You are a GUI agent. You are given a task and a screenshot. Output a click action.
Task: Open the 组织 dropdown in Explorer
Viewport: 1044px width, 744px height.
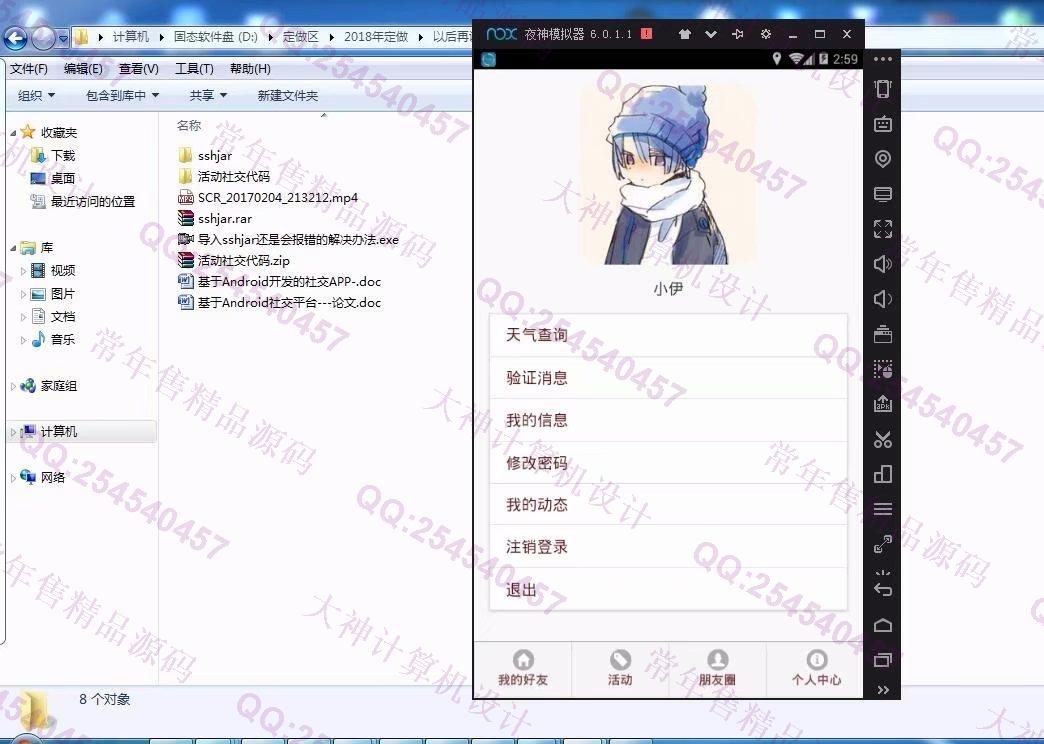tap(36, 95)
